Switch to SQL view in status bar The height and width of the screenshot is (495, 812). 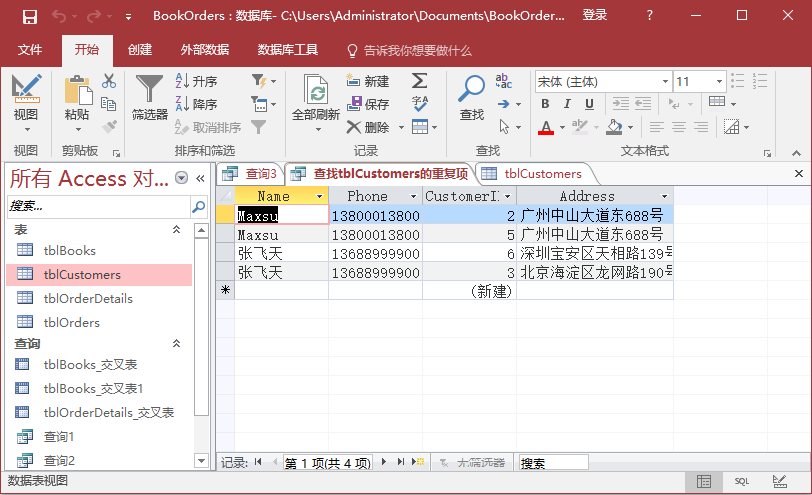pos(741,481)
